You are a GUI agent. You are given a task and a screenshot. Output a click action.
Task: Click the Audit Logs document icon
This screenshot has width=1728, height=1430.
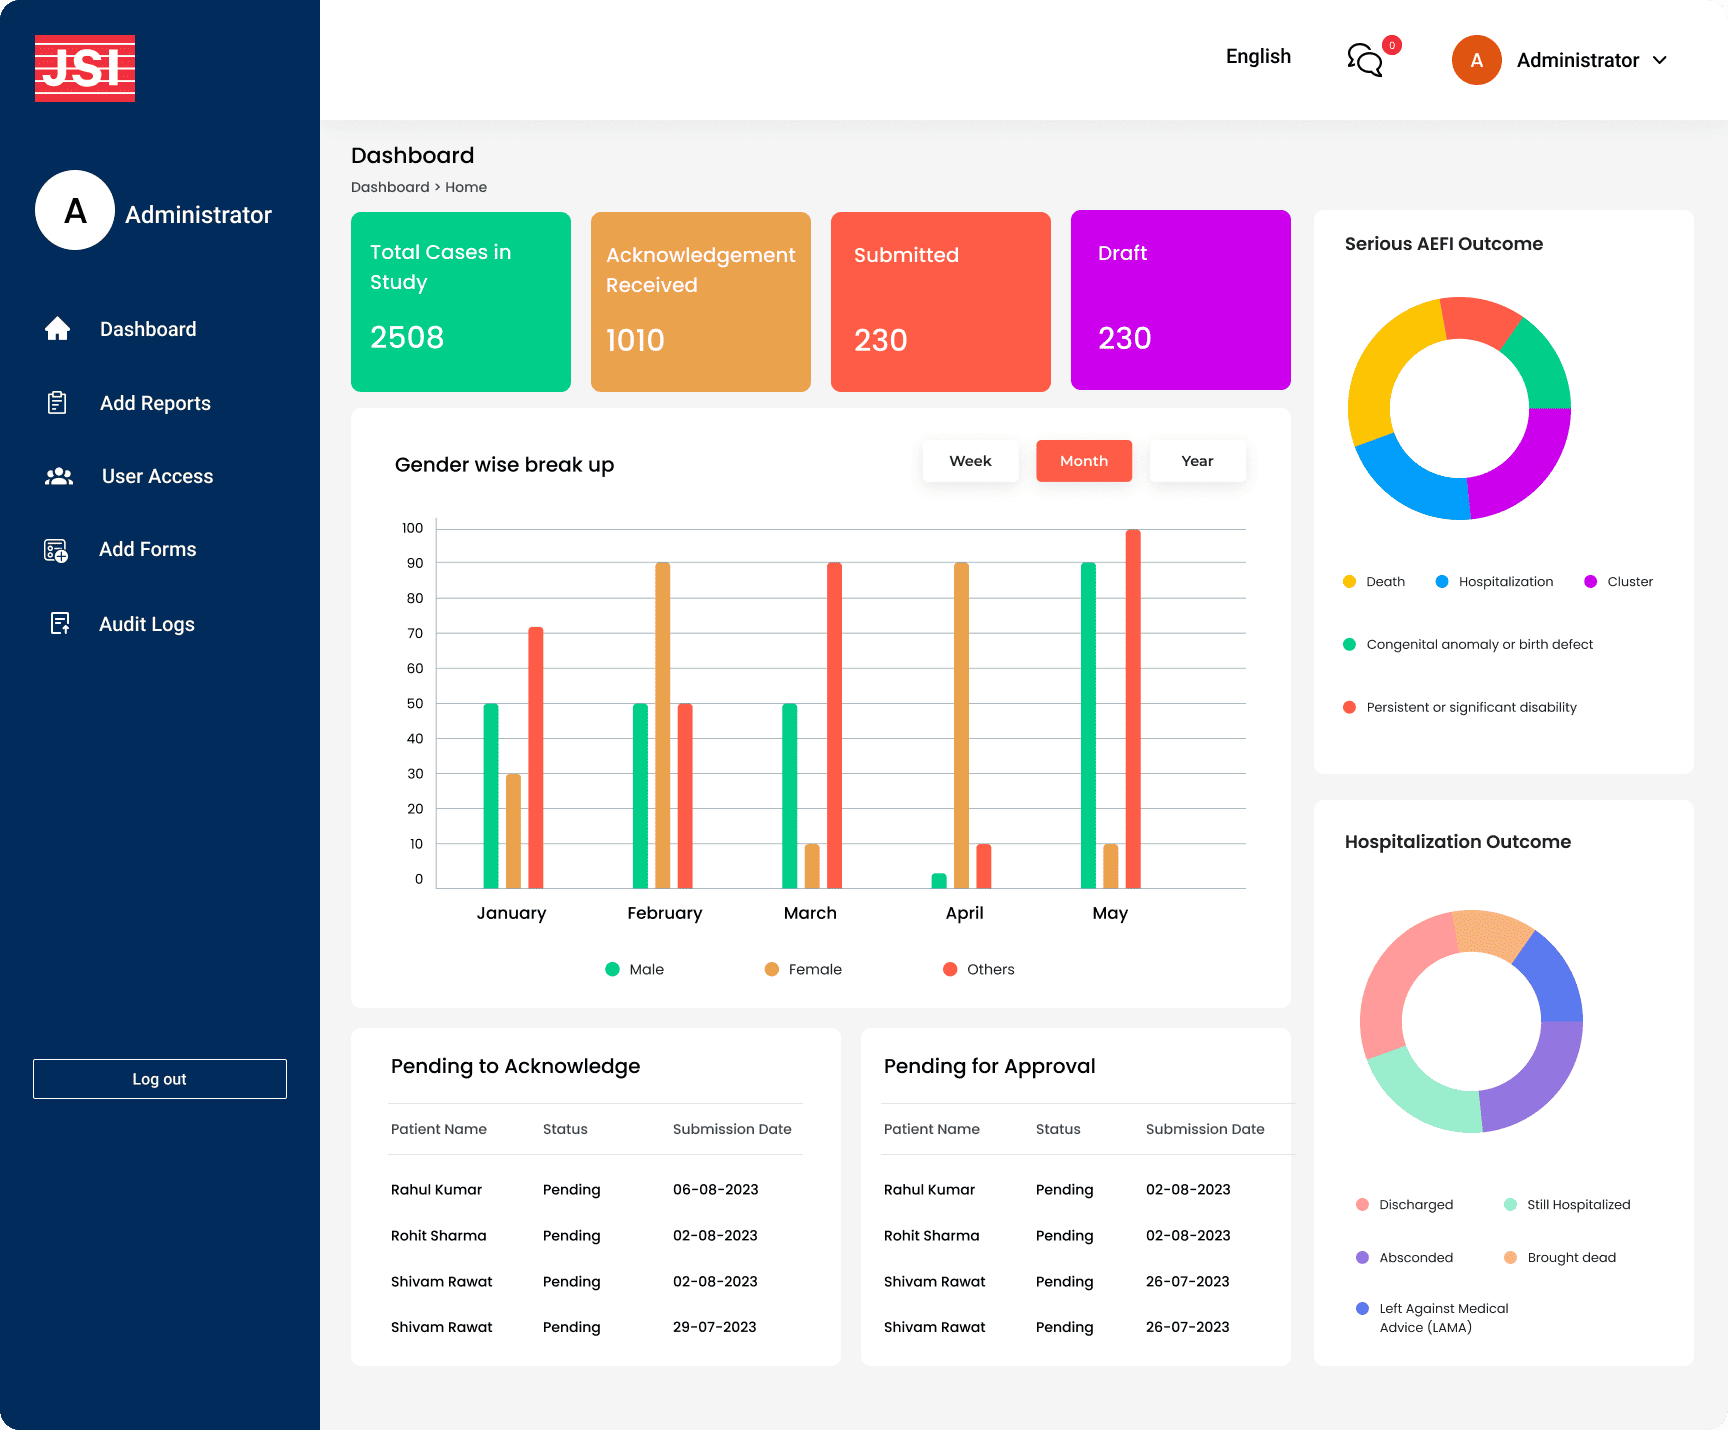(60, 624)
